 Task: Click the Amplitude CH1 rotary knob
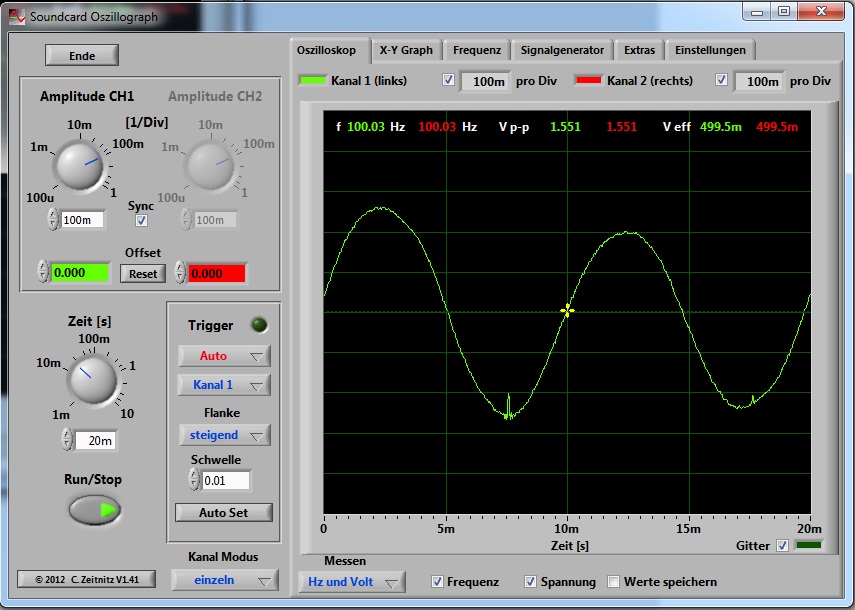80,166
